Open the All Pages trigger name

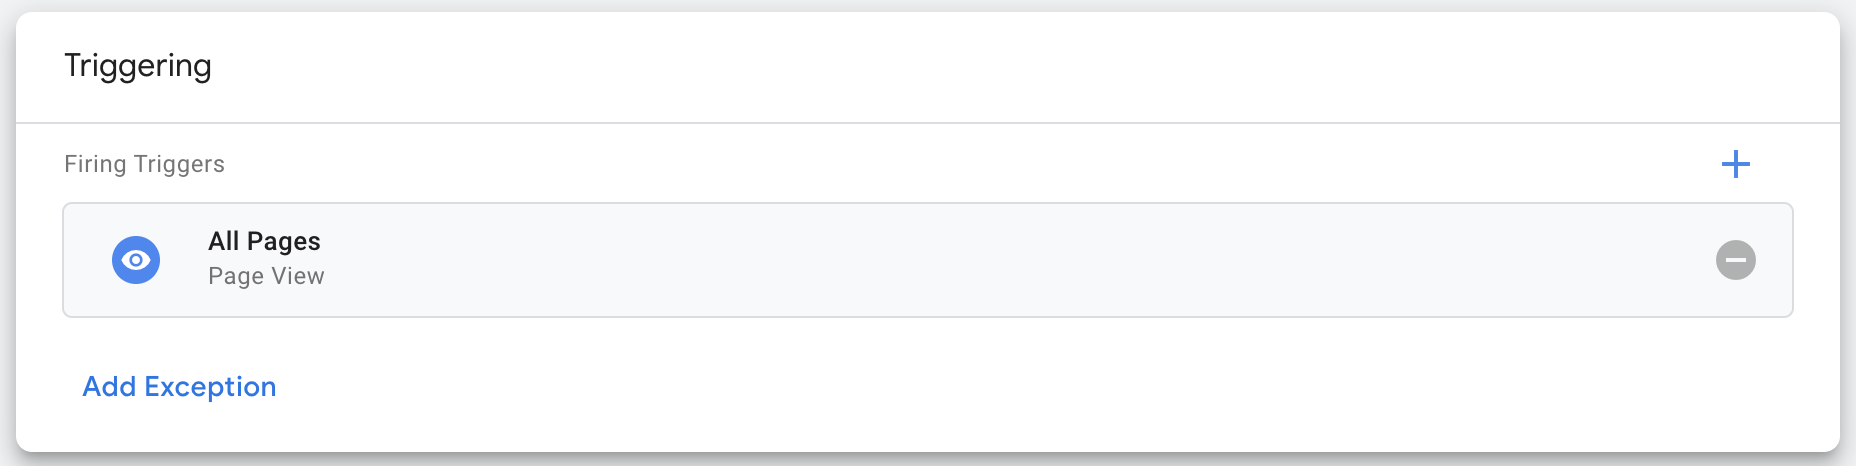(x=264, y=241)
